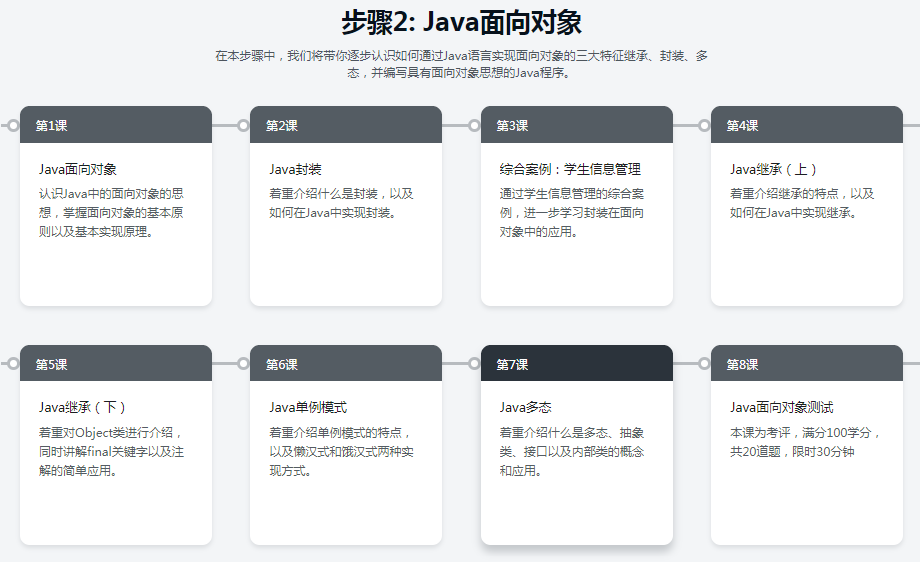Click the 第7课 card header
Viewport: 920px width, 562px height.
pyautogui.click(x=576, y=364)
